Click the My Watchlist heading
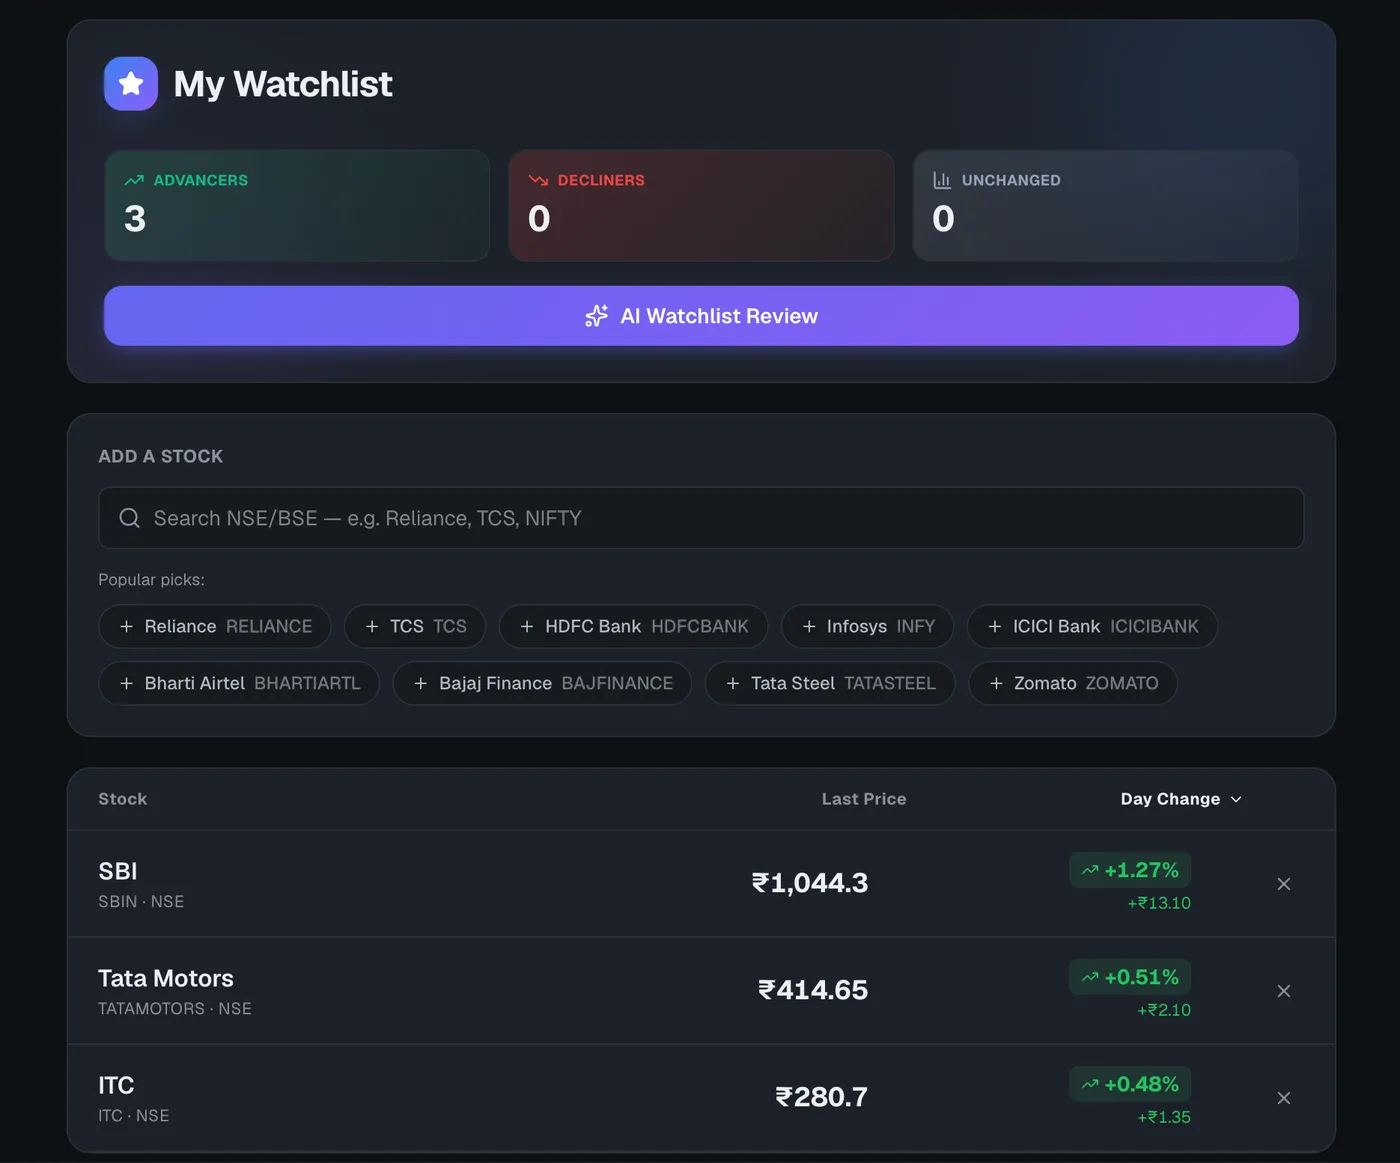Screen dimensions: 1400x1163 283,84
